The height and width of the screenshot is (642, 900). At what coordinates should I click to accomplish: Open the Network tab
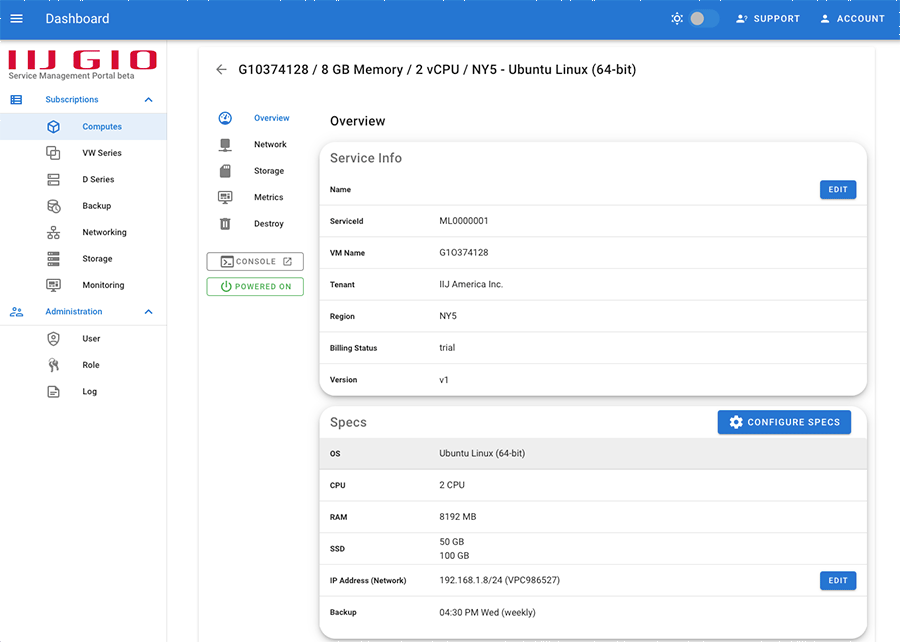coord(270,145)
